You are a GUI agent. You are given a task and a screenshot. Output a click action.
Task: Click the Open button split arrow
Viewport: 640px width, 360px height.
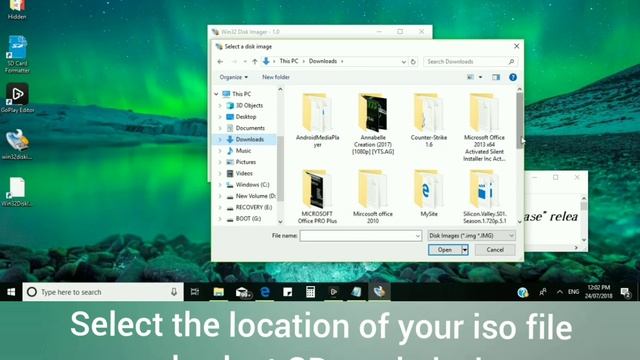pyautogui.click(x=464, y=250)
